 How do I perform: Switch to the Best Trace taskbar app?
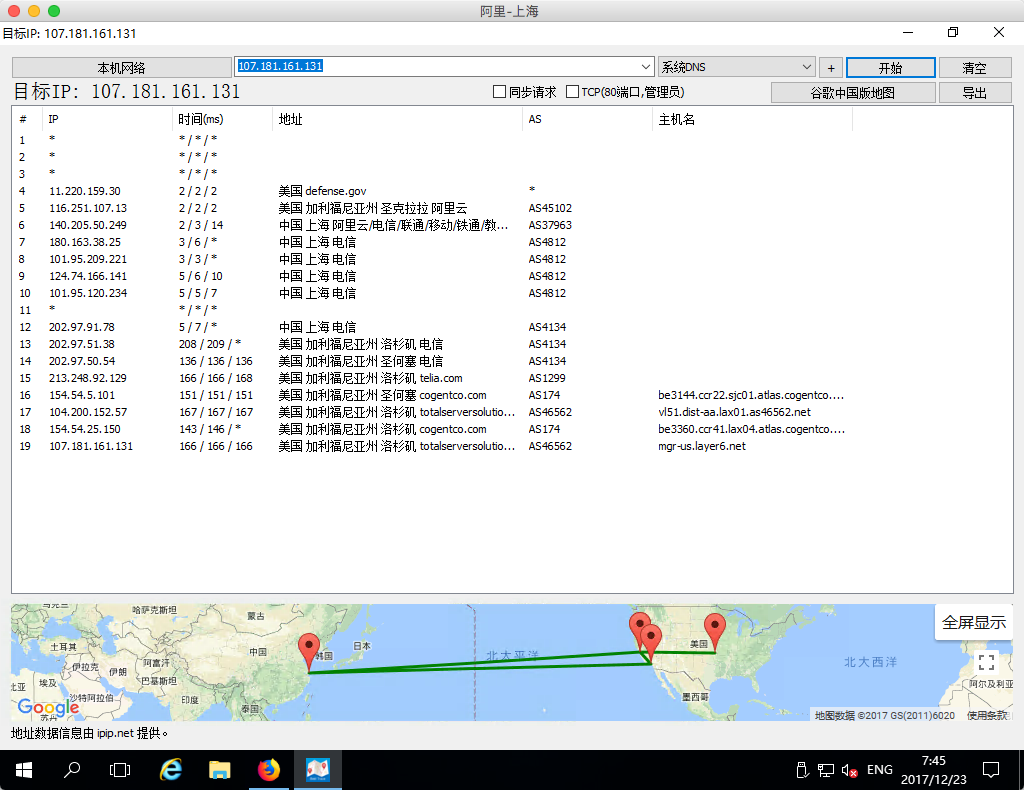tap(318, 770)
